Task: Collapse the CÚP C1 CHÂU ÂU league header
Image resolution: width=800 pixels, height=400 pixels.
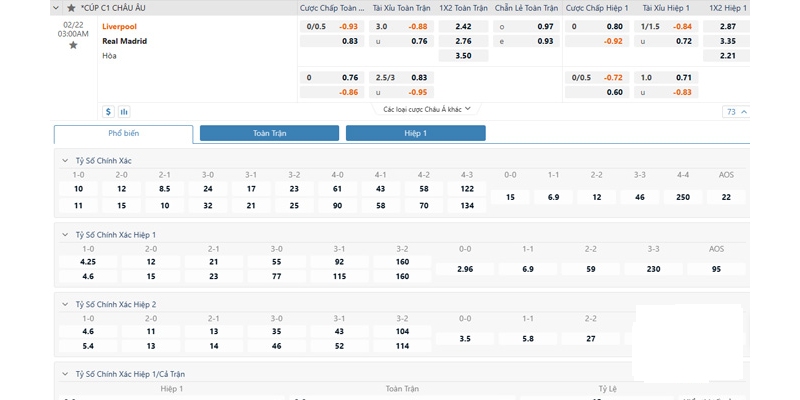Action: coord(58,7)
